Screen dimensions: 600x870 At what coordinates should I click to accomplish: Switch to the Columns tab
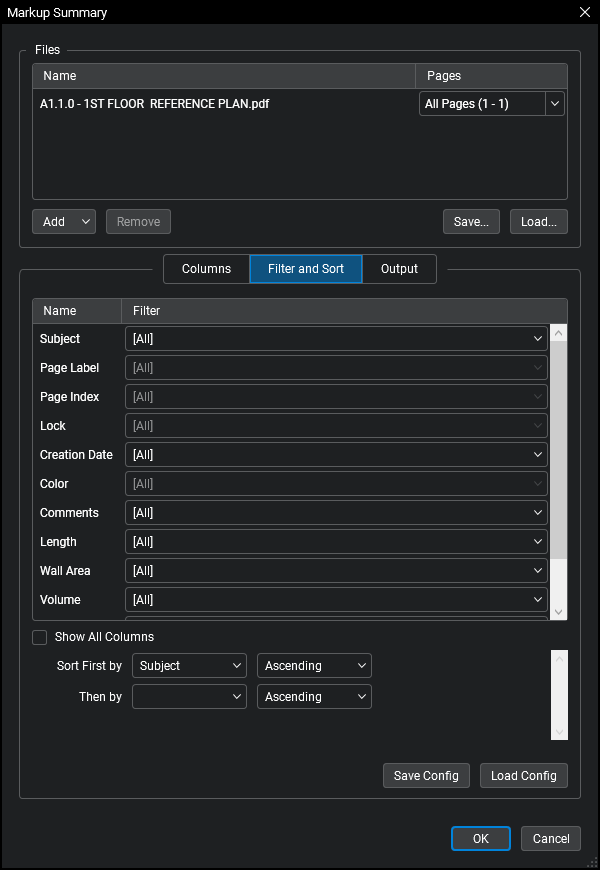pos(206,269)
